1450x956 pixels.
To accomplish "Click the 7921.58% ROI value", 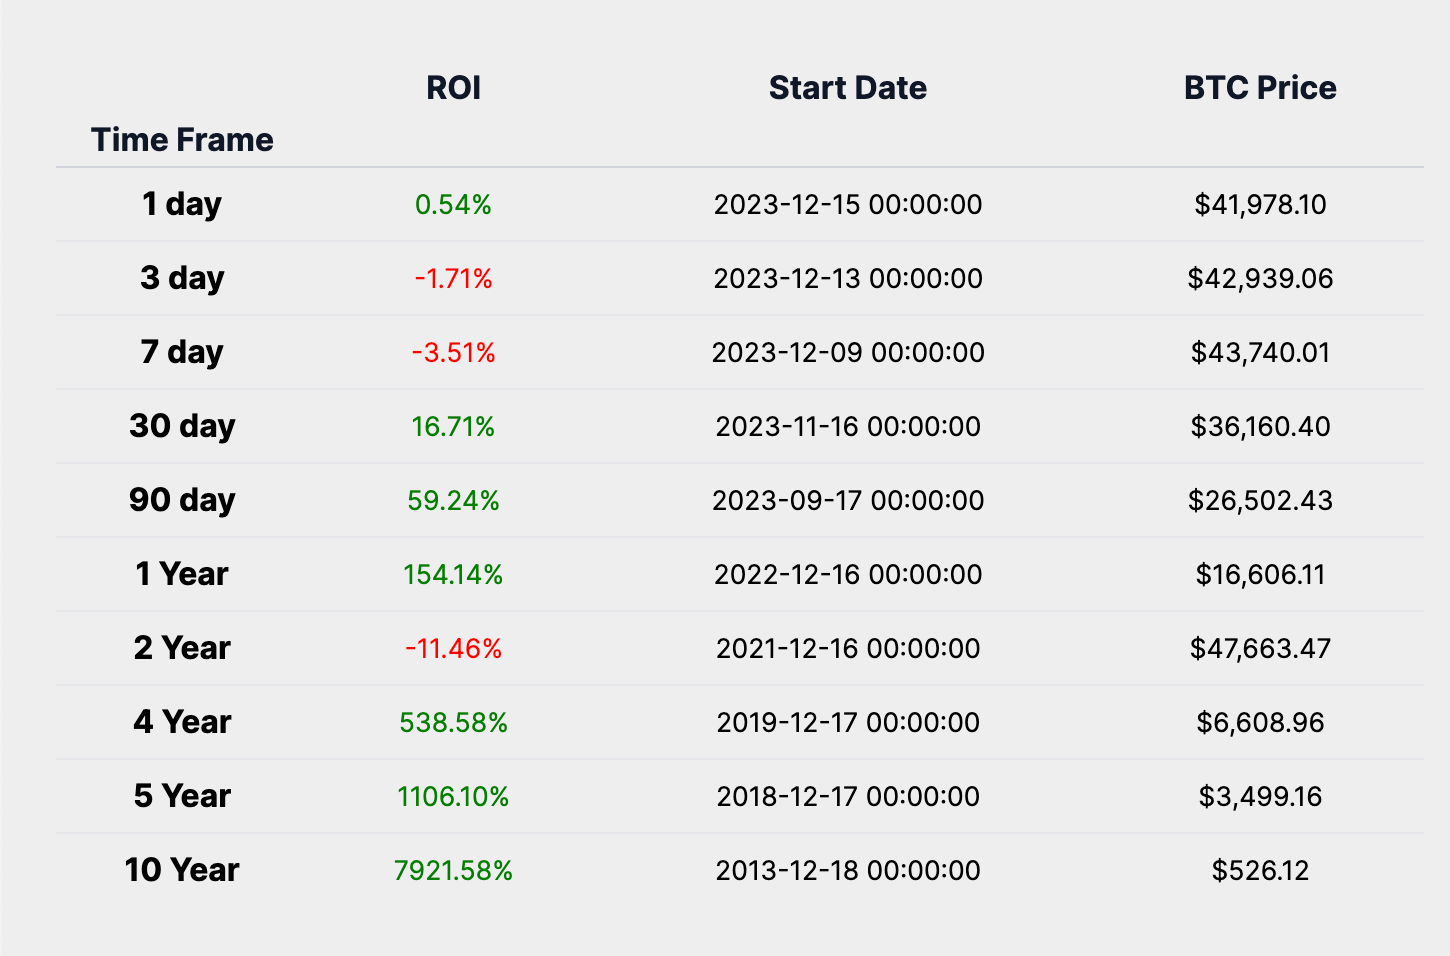I will click(453, 871).
